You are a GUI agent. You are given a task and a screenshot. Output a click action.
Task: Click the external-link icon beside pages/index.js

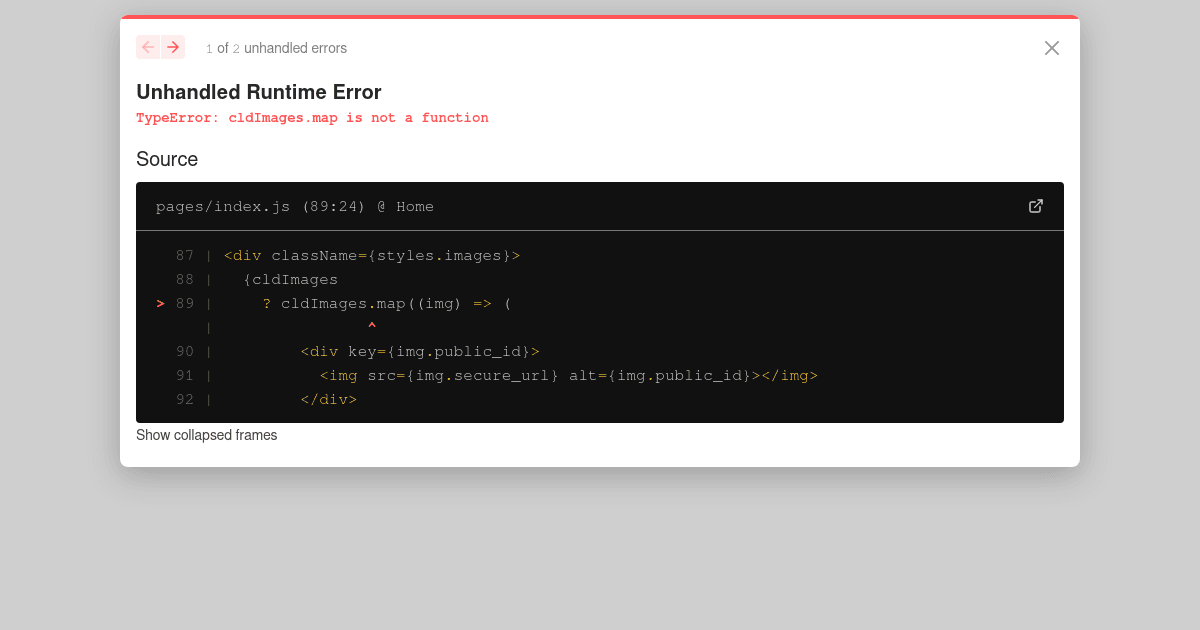point(1036,206)
